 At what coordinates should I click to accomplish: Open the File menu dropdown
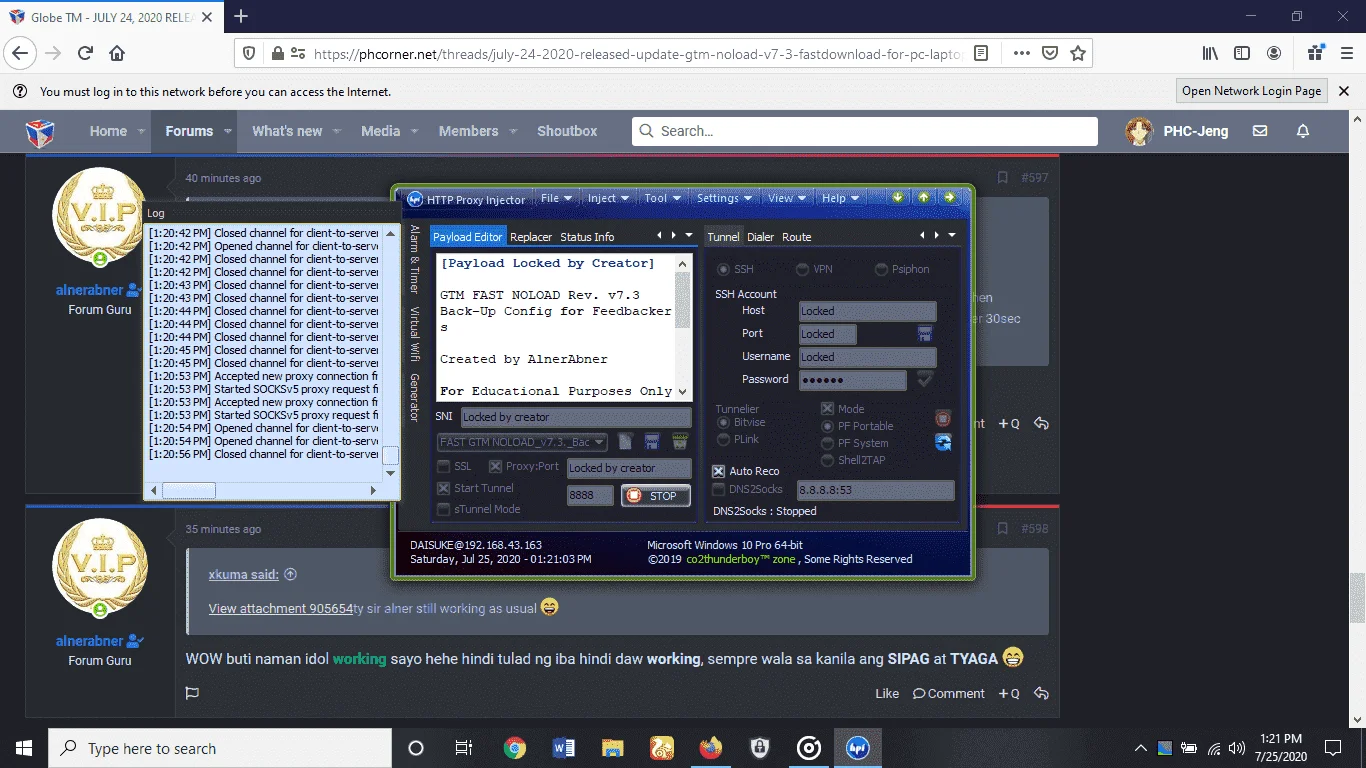coord(556,198)
